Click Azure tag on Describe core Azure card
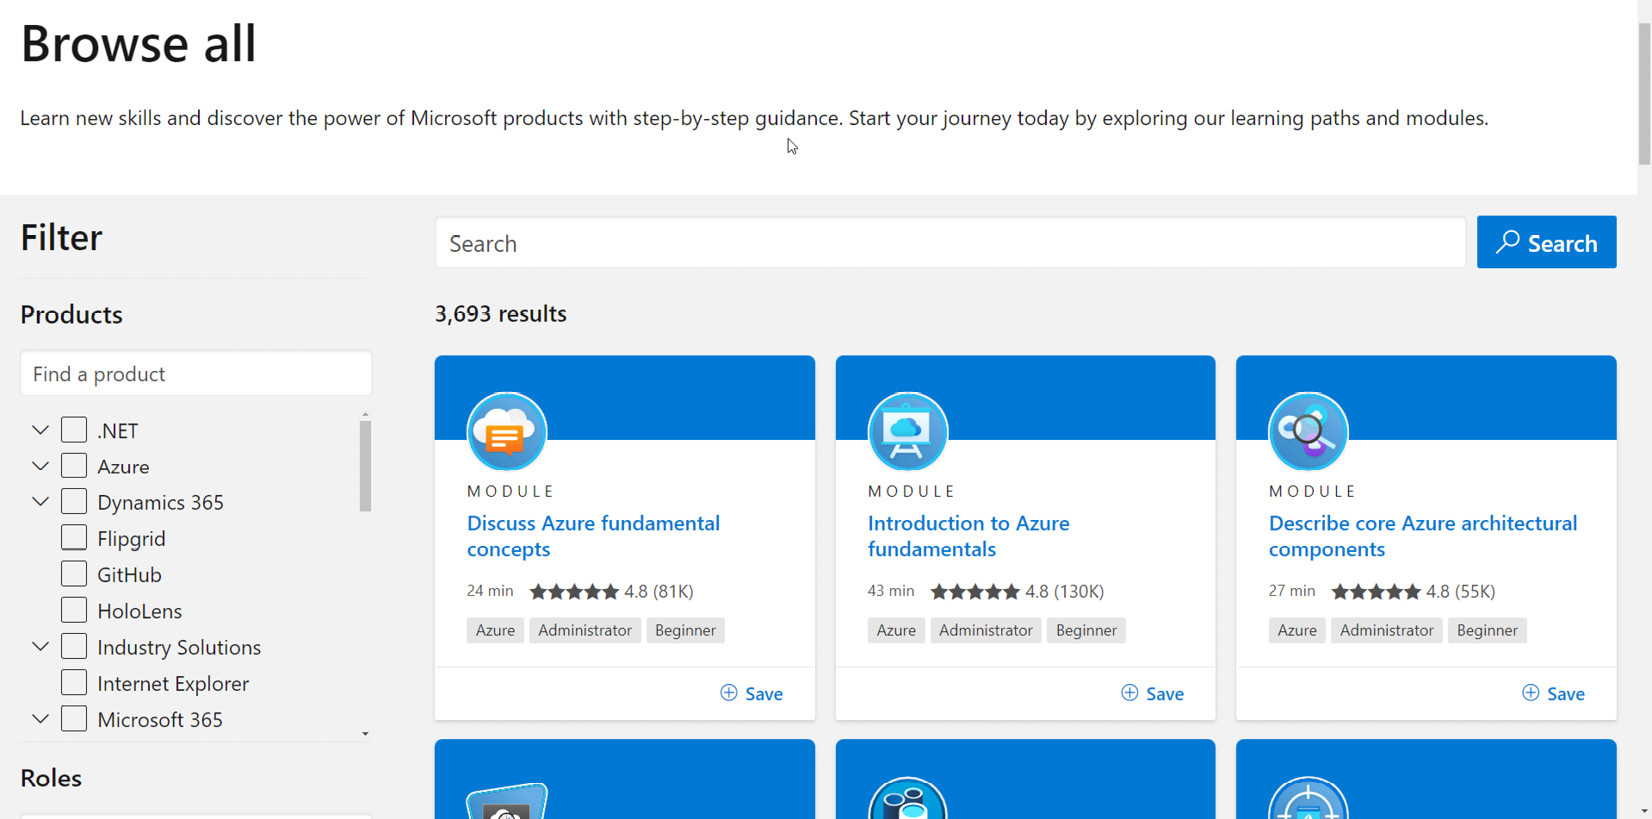This screenshot has width=1652, height=819. (1297, 630)
